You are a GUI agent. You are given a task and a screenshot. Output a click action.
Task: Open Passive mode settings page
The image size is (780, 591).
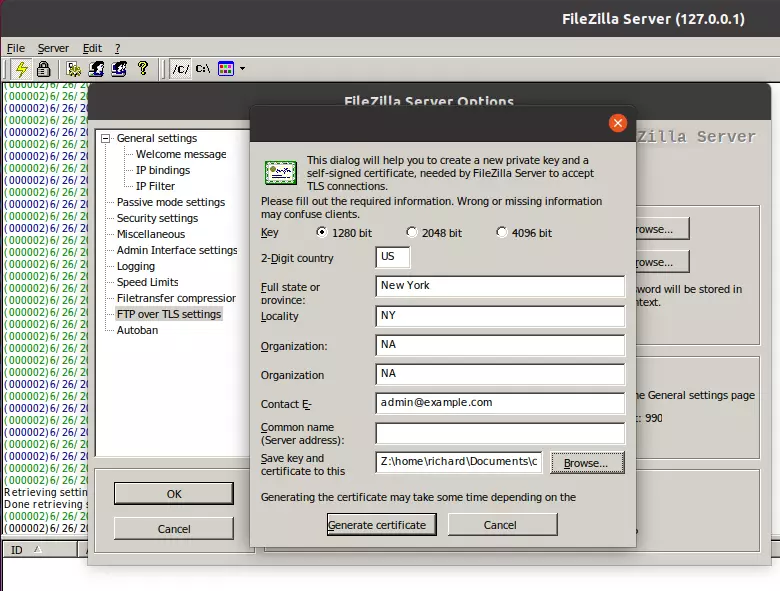[171, 202]
